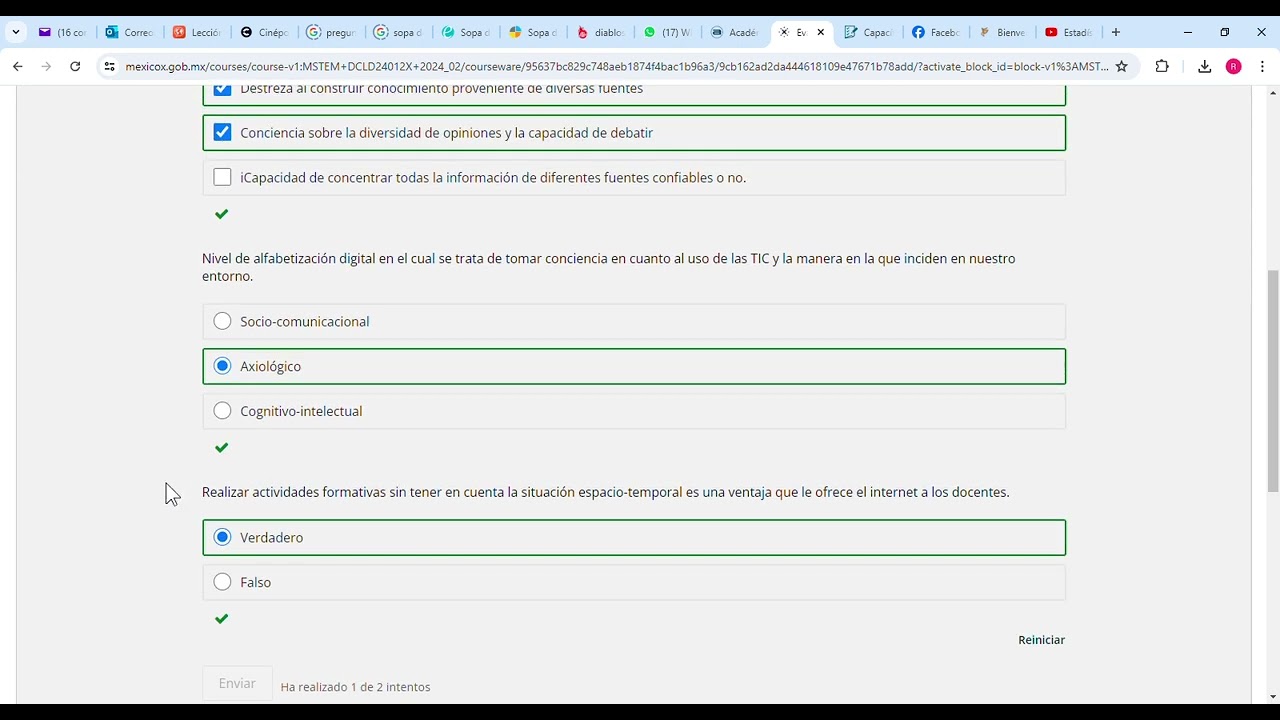
Task: View site information icon in address bar
Action: click(109, 67)
